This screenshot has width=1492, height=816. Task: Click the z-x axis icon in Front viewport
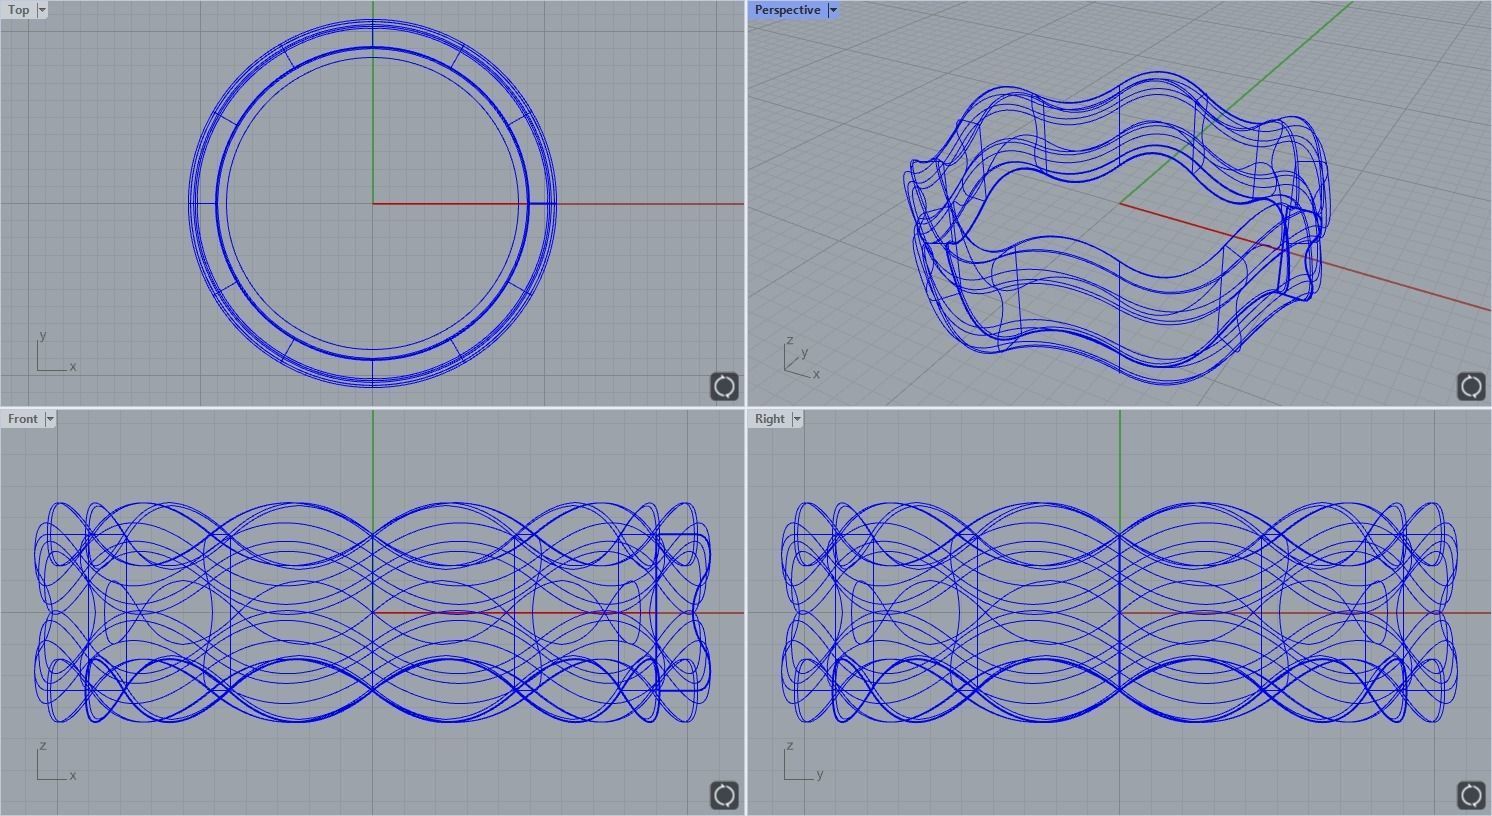(56, 762)
